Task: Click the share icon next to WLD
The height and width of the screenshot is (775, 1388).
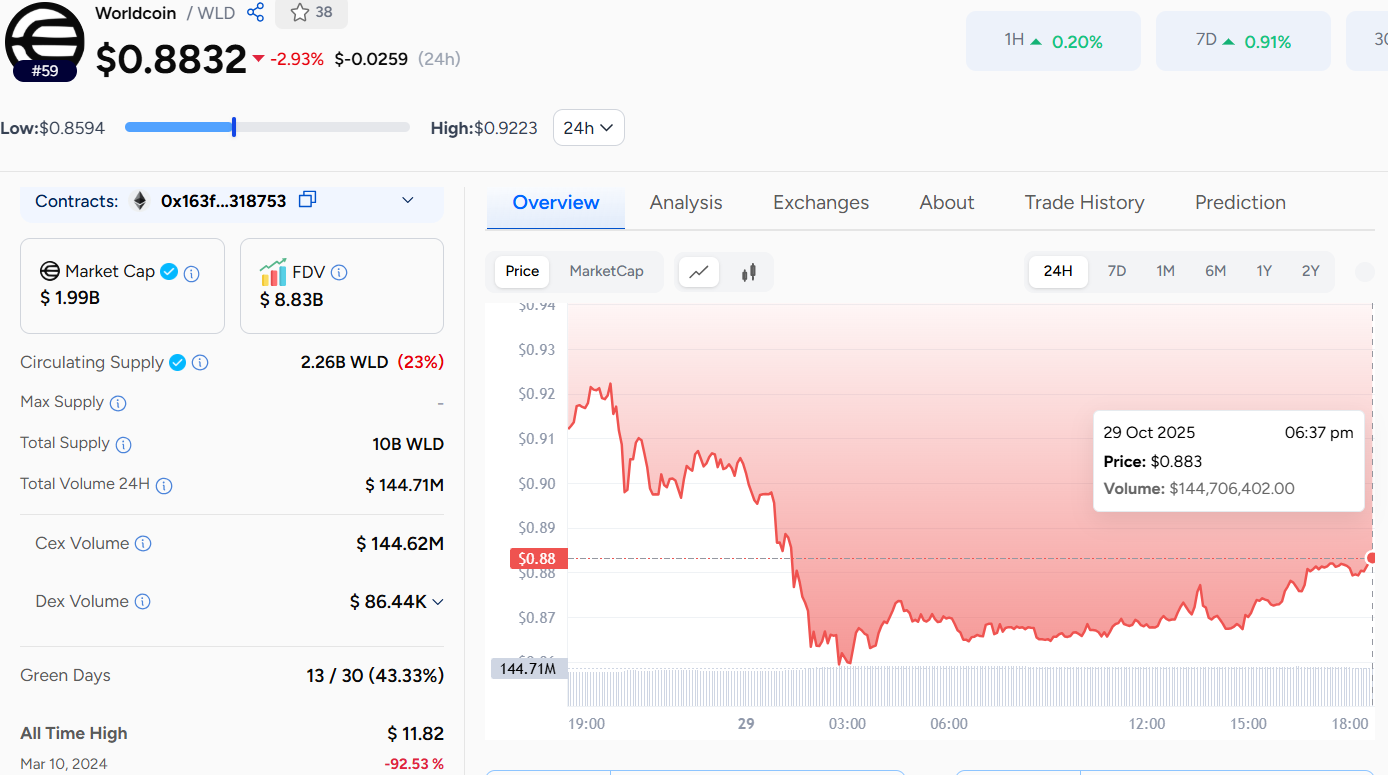Action: click(x=256, y=13)
